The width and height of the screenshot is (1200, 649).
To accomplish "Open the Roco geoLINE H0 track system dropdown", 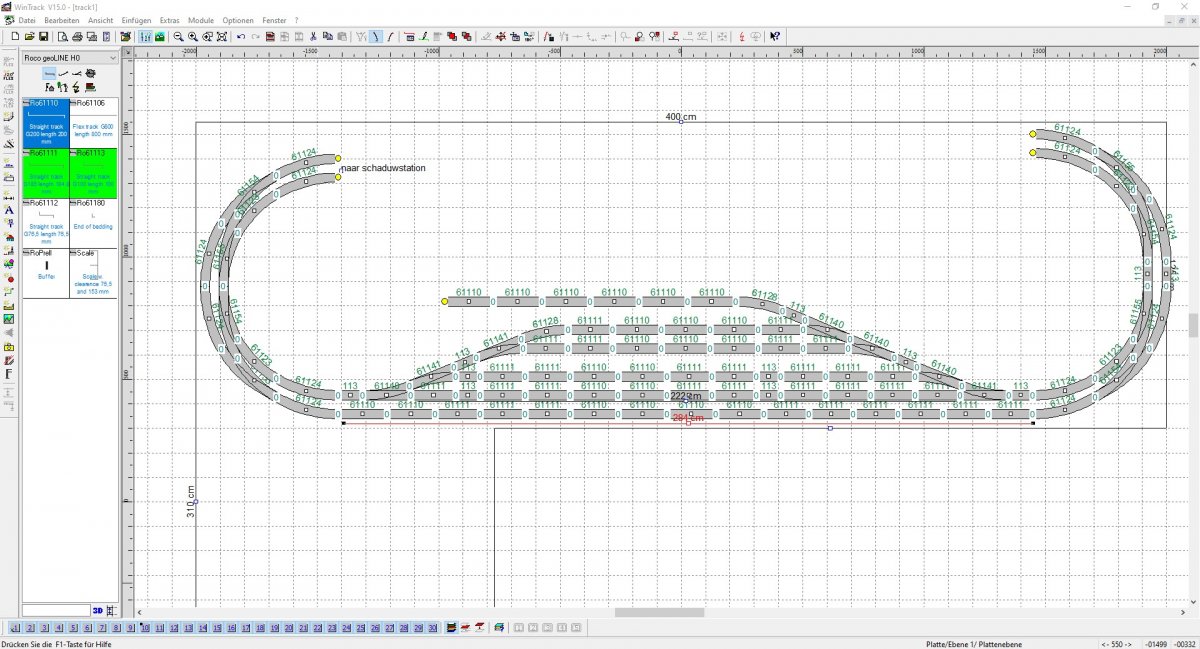I will click(70, 58).
